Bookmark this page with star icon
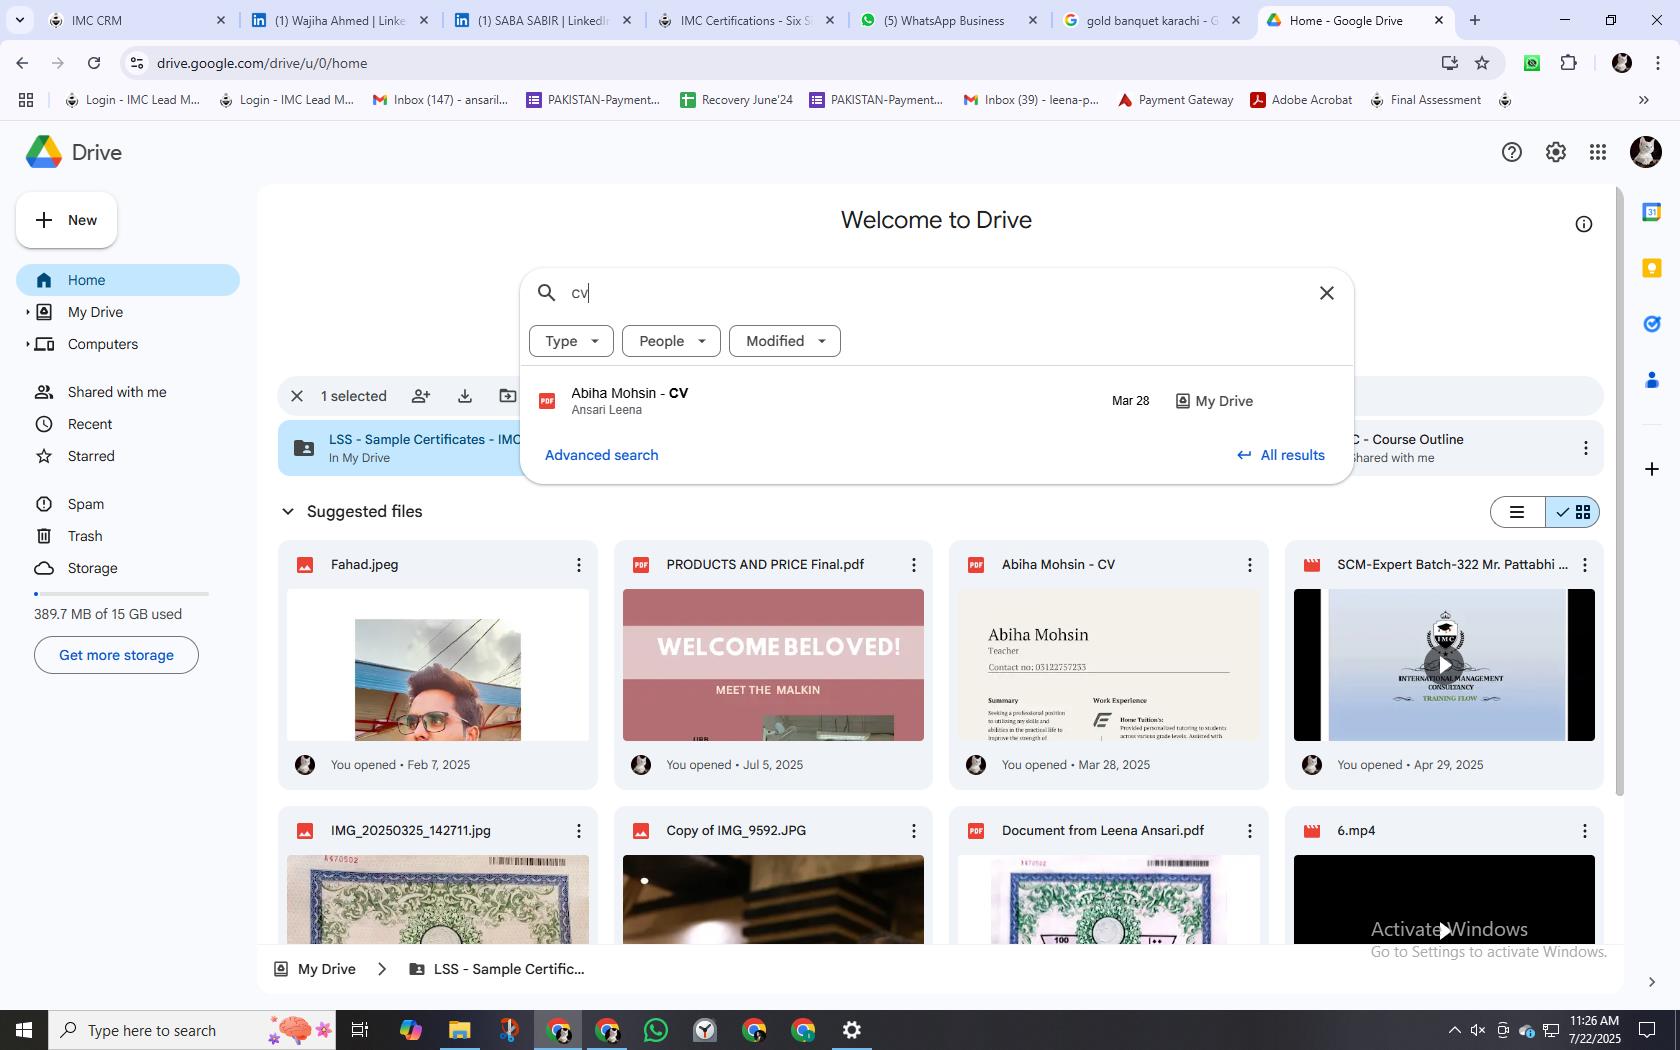 [1482, 63]
